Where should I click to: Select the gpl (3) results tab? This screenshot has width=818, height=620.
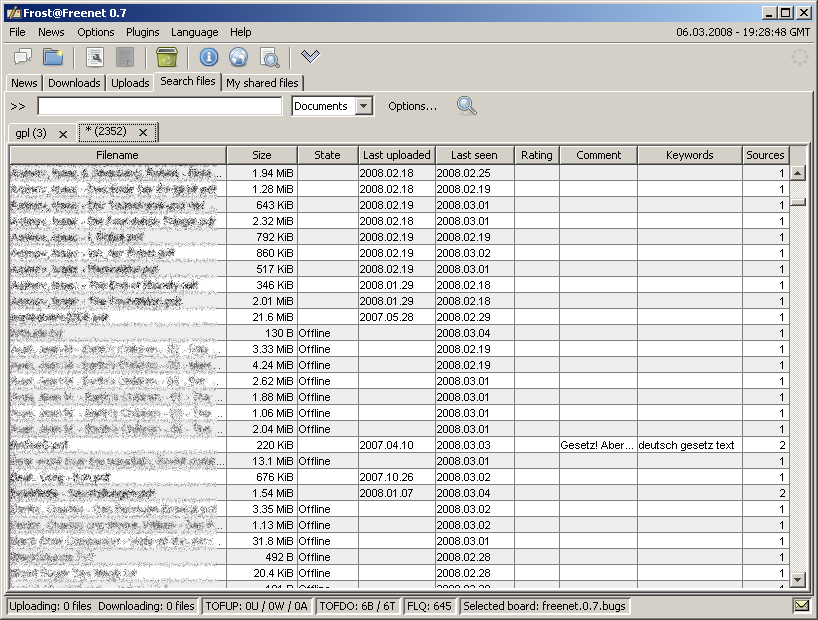pos(31,134)
